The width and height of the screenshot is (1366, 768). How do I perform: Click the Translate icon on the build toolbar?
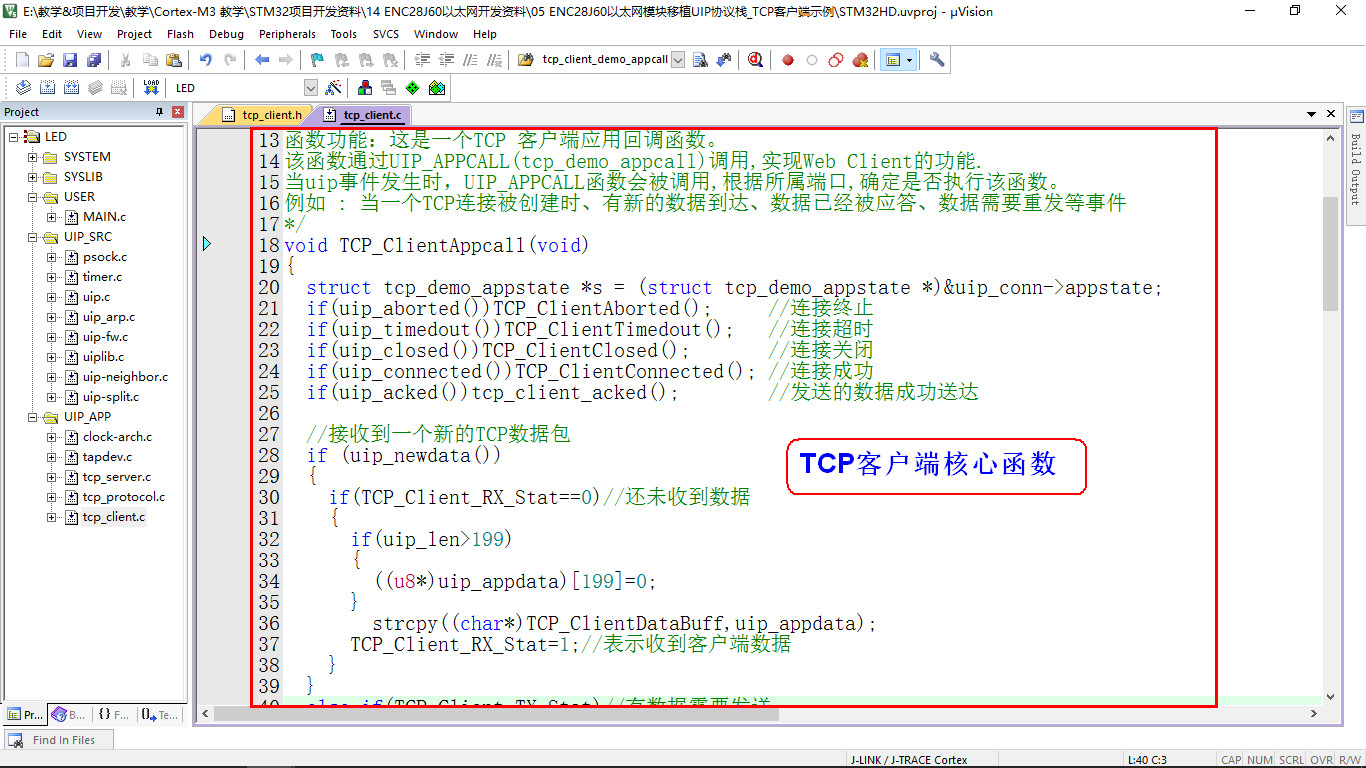tap(22, 88)
